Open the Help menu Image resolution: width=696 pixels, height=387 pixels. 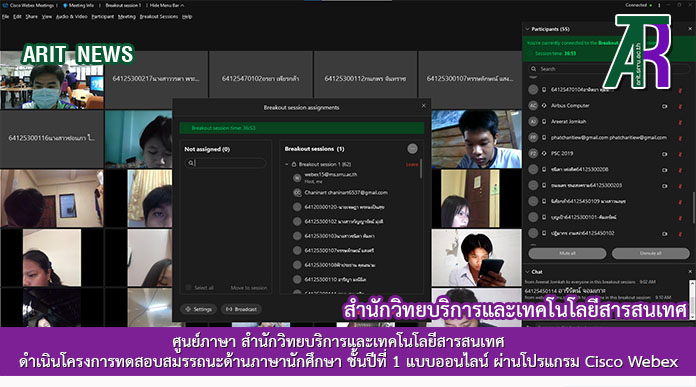click(x=187, y=17)
